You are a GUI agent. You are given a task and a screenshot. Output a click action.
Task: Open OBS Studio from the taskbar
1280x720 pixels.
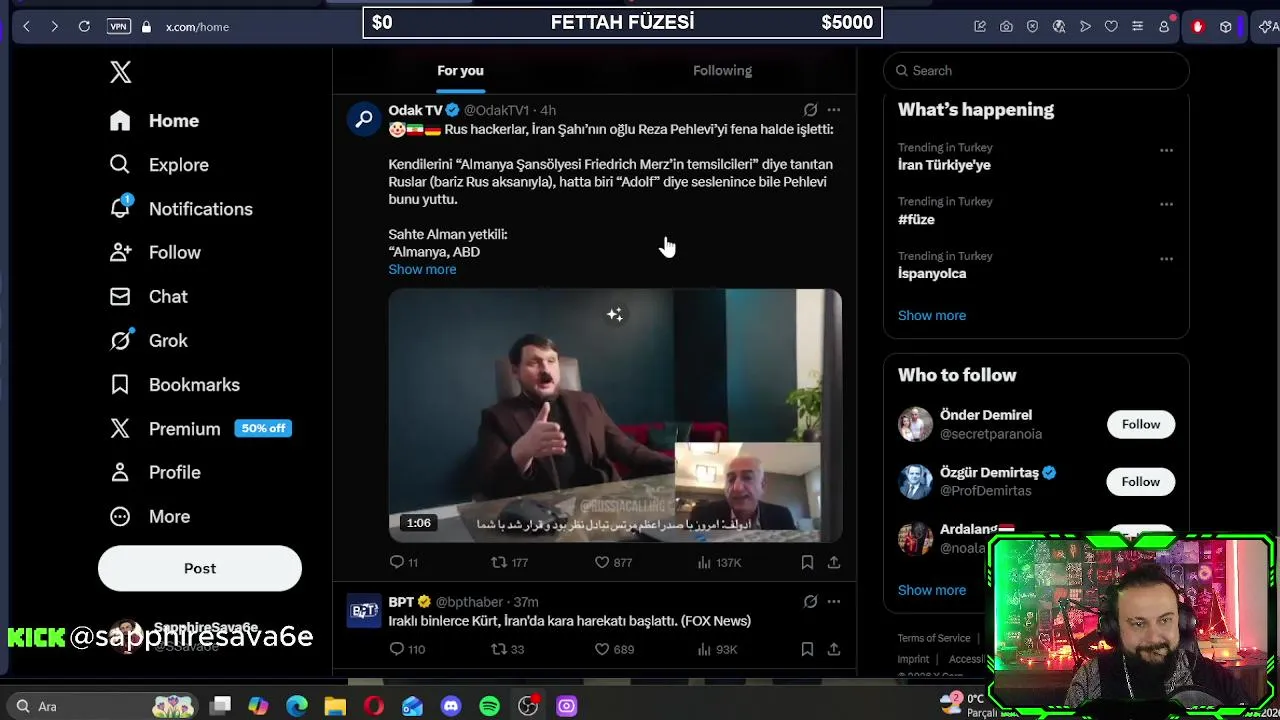coord(528,706)
